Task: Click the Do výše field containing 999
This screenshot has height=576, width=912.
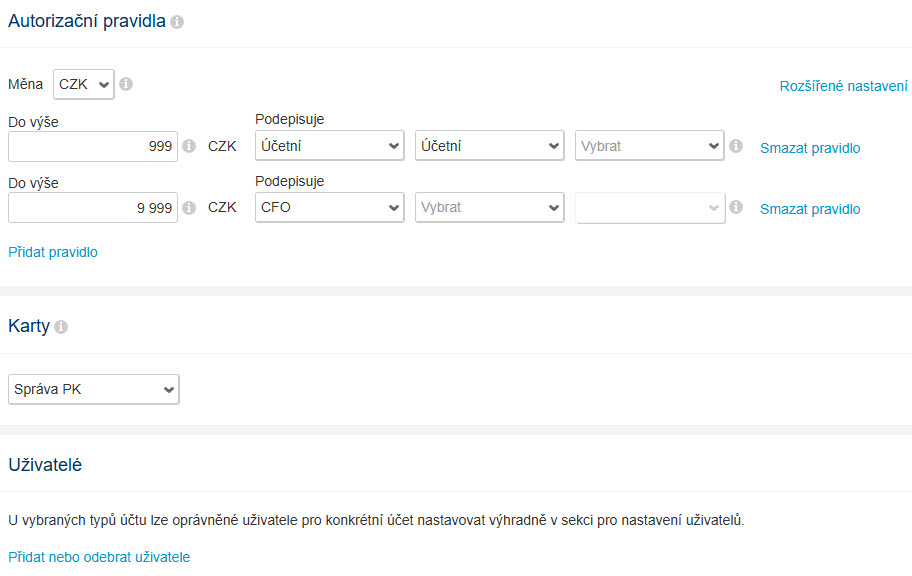Action: click(x=93, y=146)
